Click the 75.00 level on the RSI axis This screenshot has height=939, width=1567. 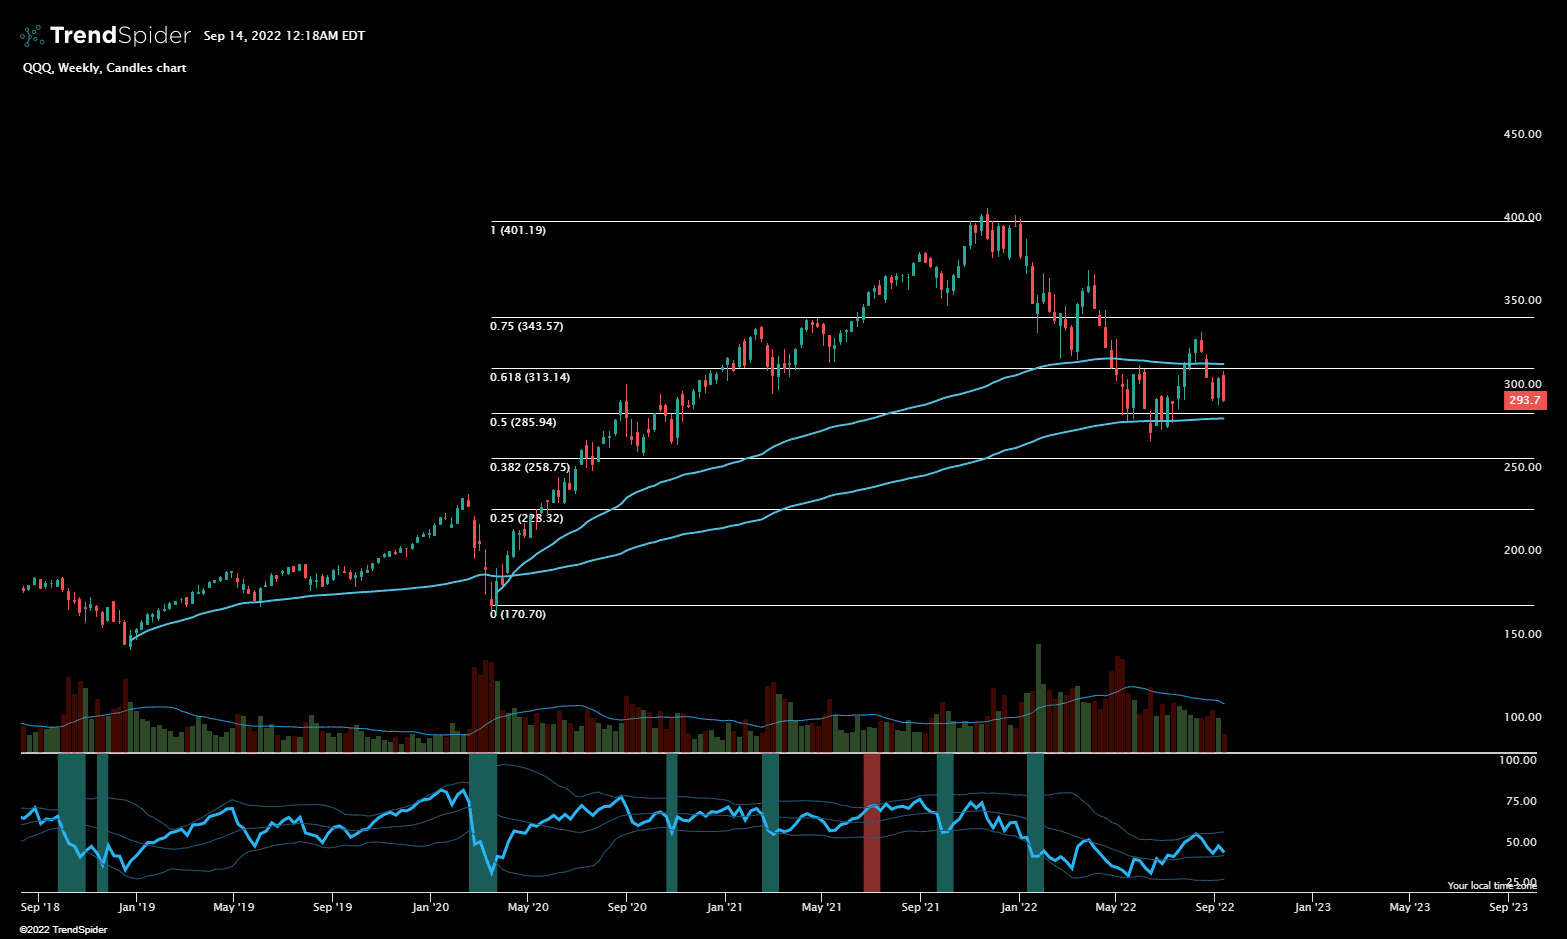tap(1521, 801)
